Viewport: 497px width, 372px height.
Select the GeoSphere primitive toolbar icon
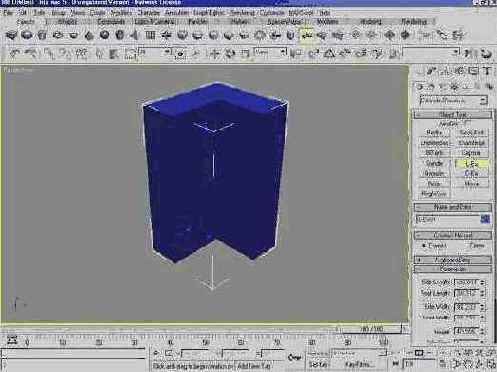[x=104, y=35]
